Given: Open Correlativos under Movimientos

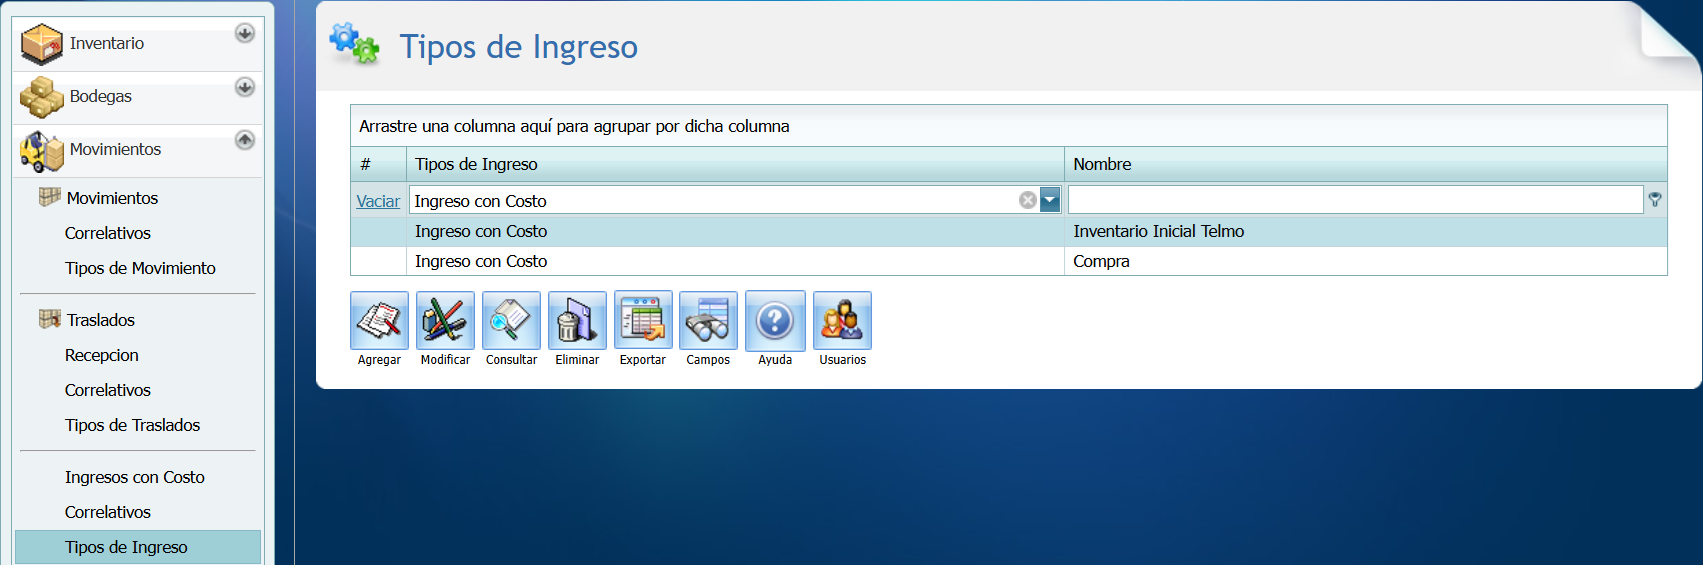Looking at the screenshot, I should click(108, 233).
